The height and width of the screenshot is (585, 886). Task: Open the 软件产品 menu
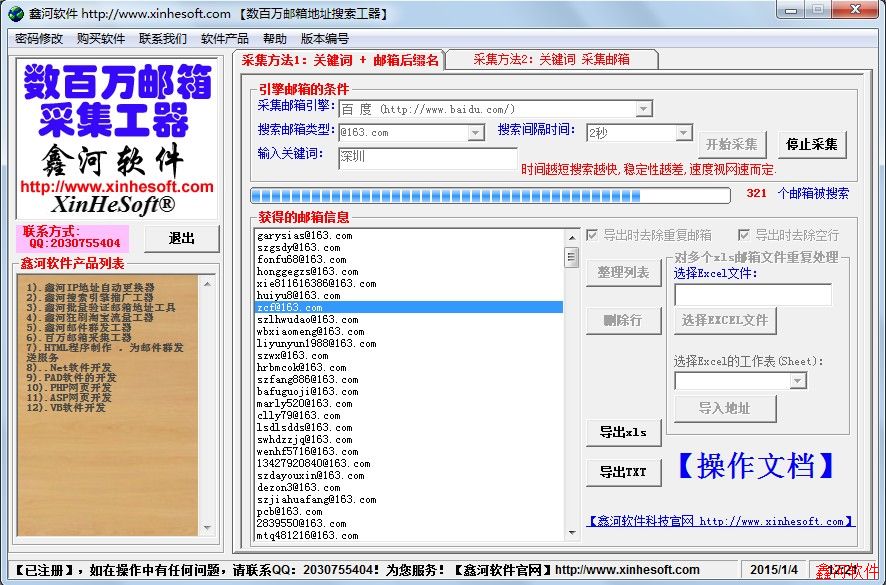click(225, 38)
